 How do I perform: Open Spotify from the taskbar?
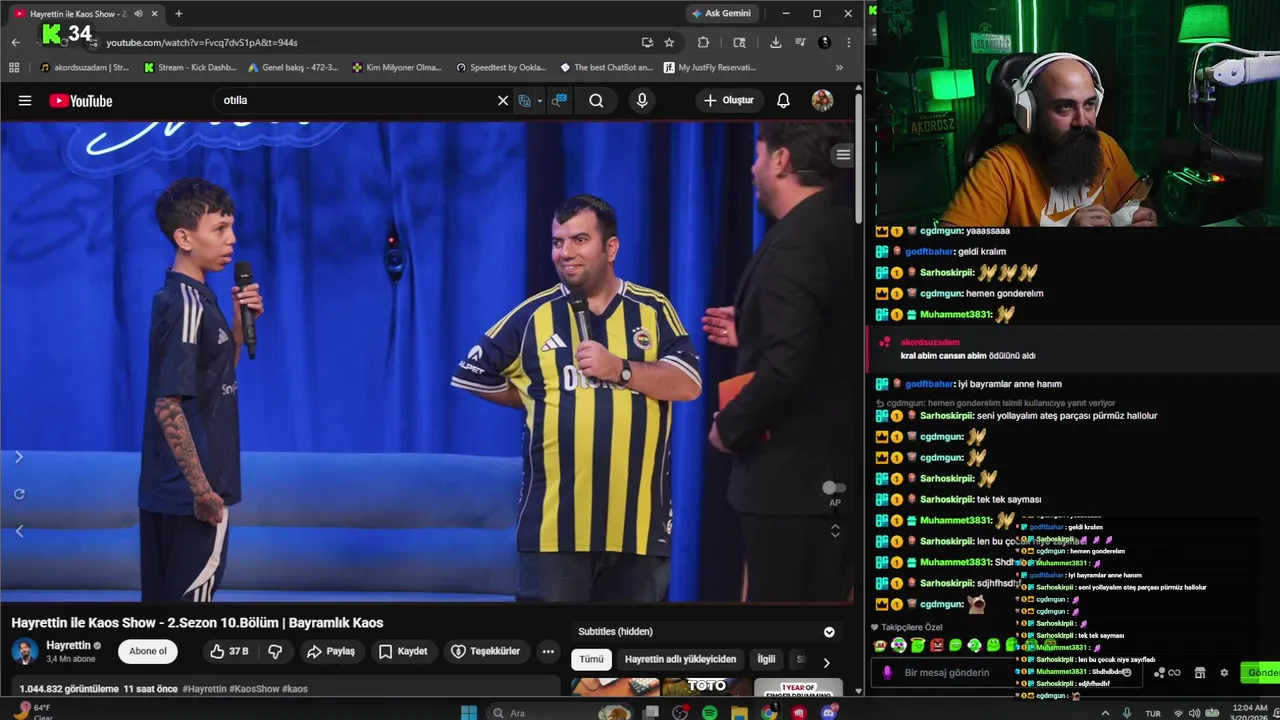pyautogui.click(x=709, y=713)
